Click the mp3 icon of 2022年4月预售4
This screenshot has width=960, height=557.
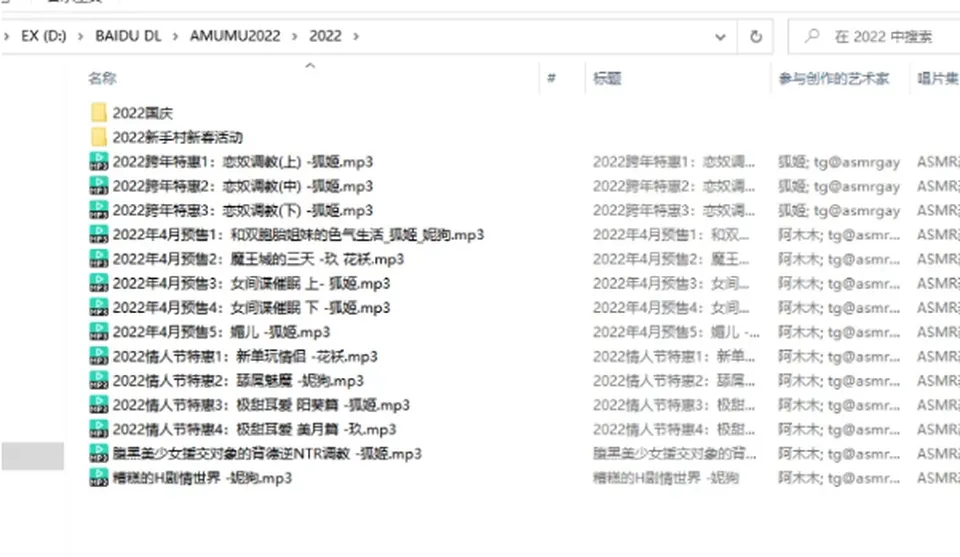(99, 307)
